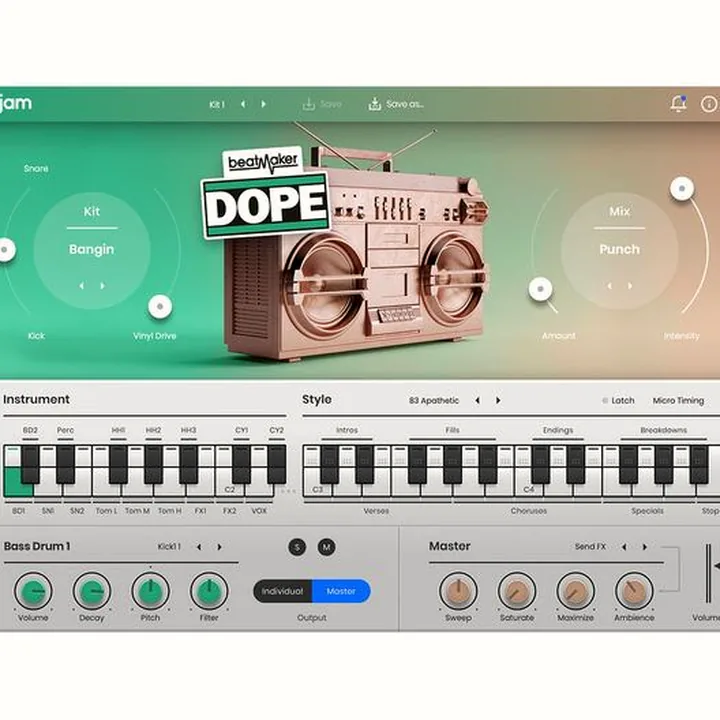Click the Pitch knob
Image resolution: width=720 pixels, height=720 pixels.
pyautogui.click(x=150, y=591)
